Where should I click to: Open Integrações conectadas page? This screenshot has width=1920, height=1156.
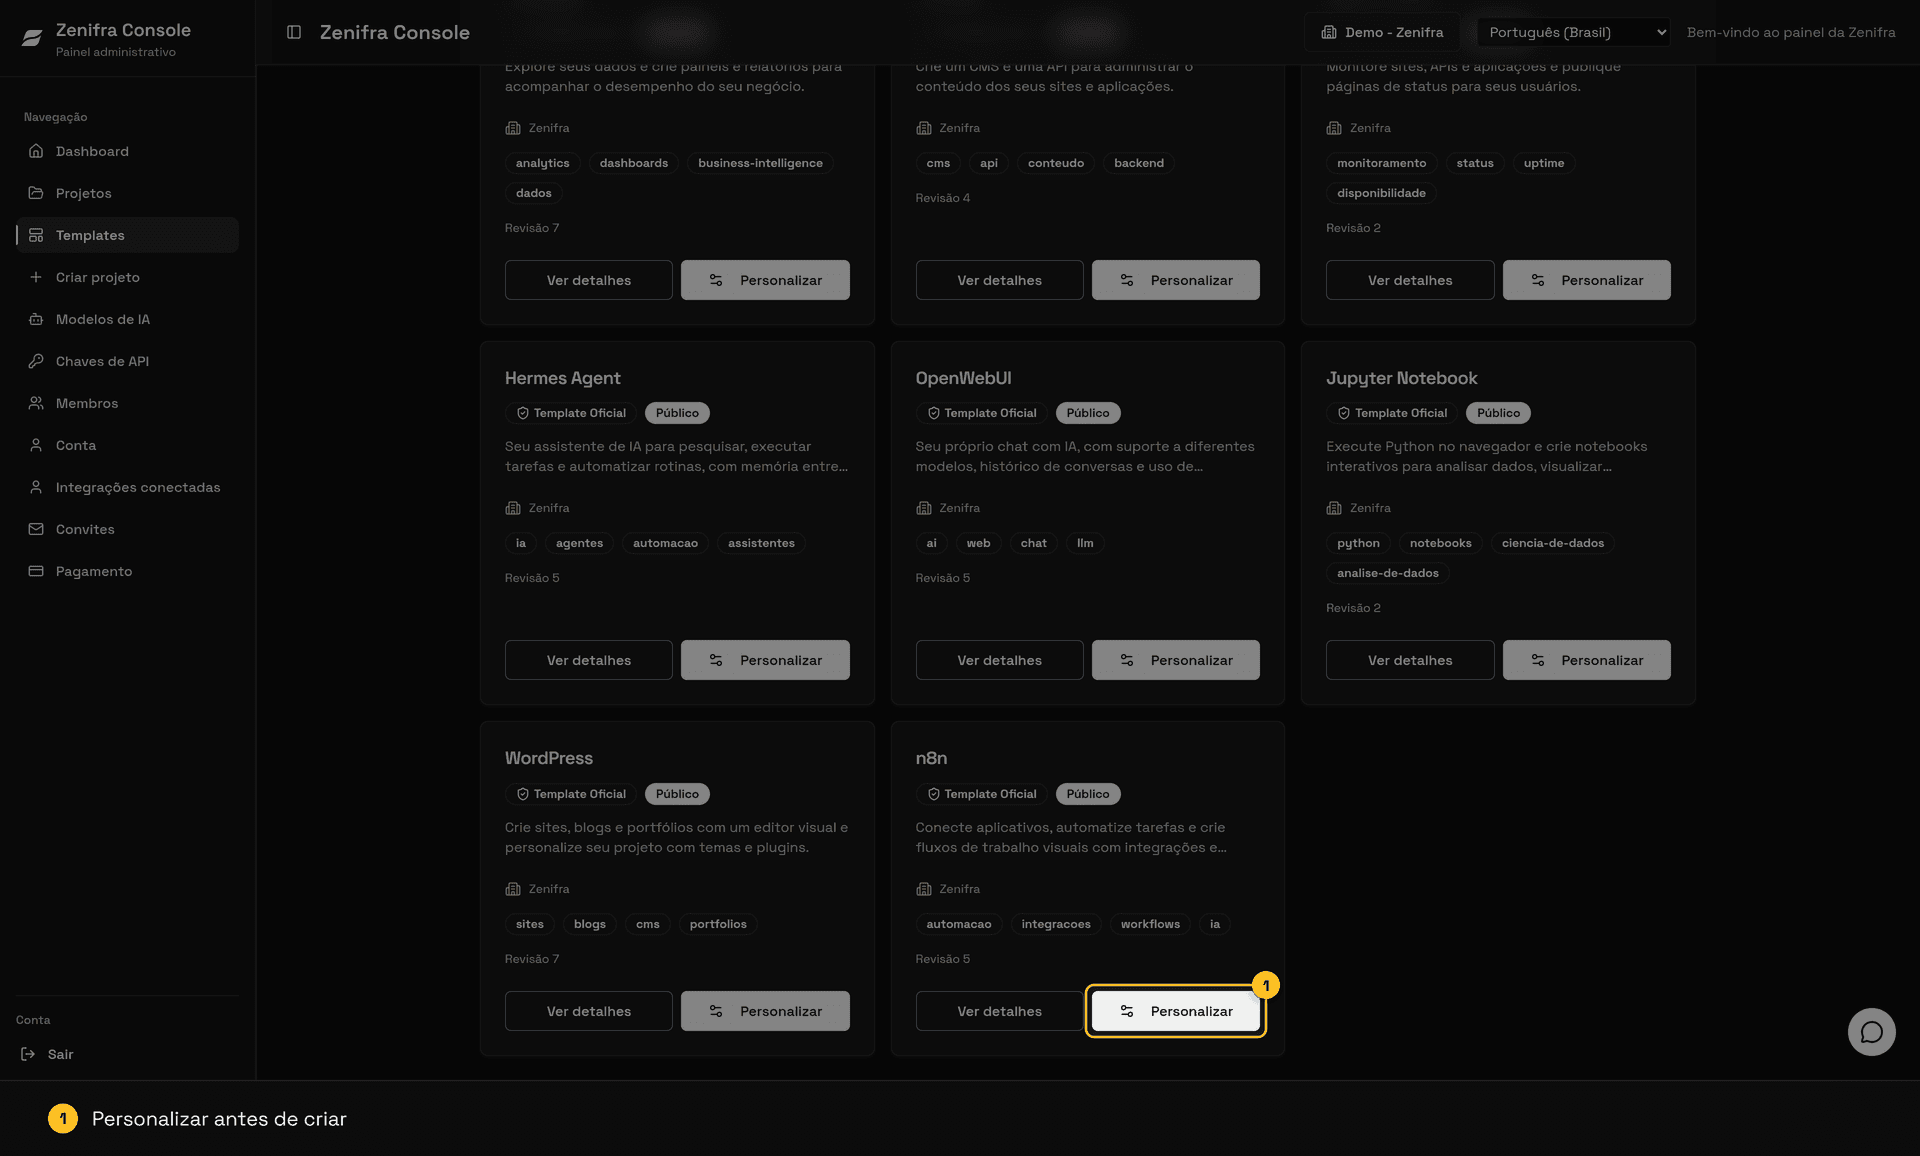(127, 487)
